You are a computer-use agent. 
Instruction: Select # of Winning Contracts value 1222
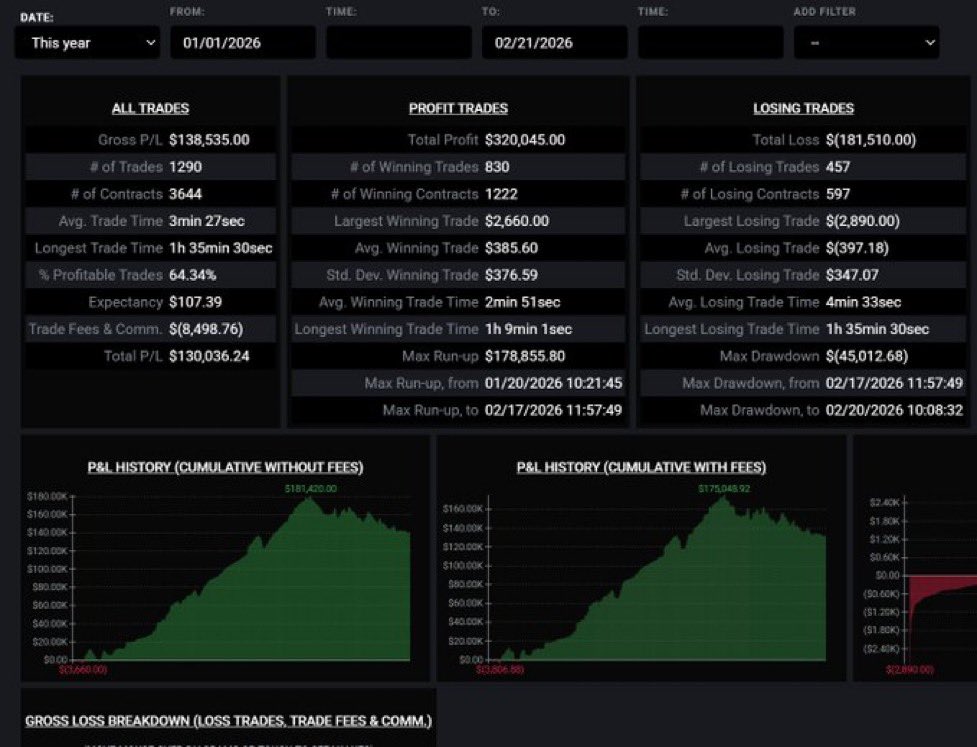[x=501, y=194]
